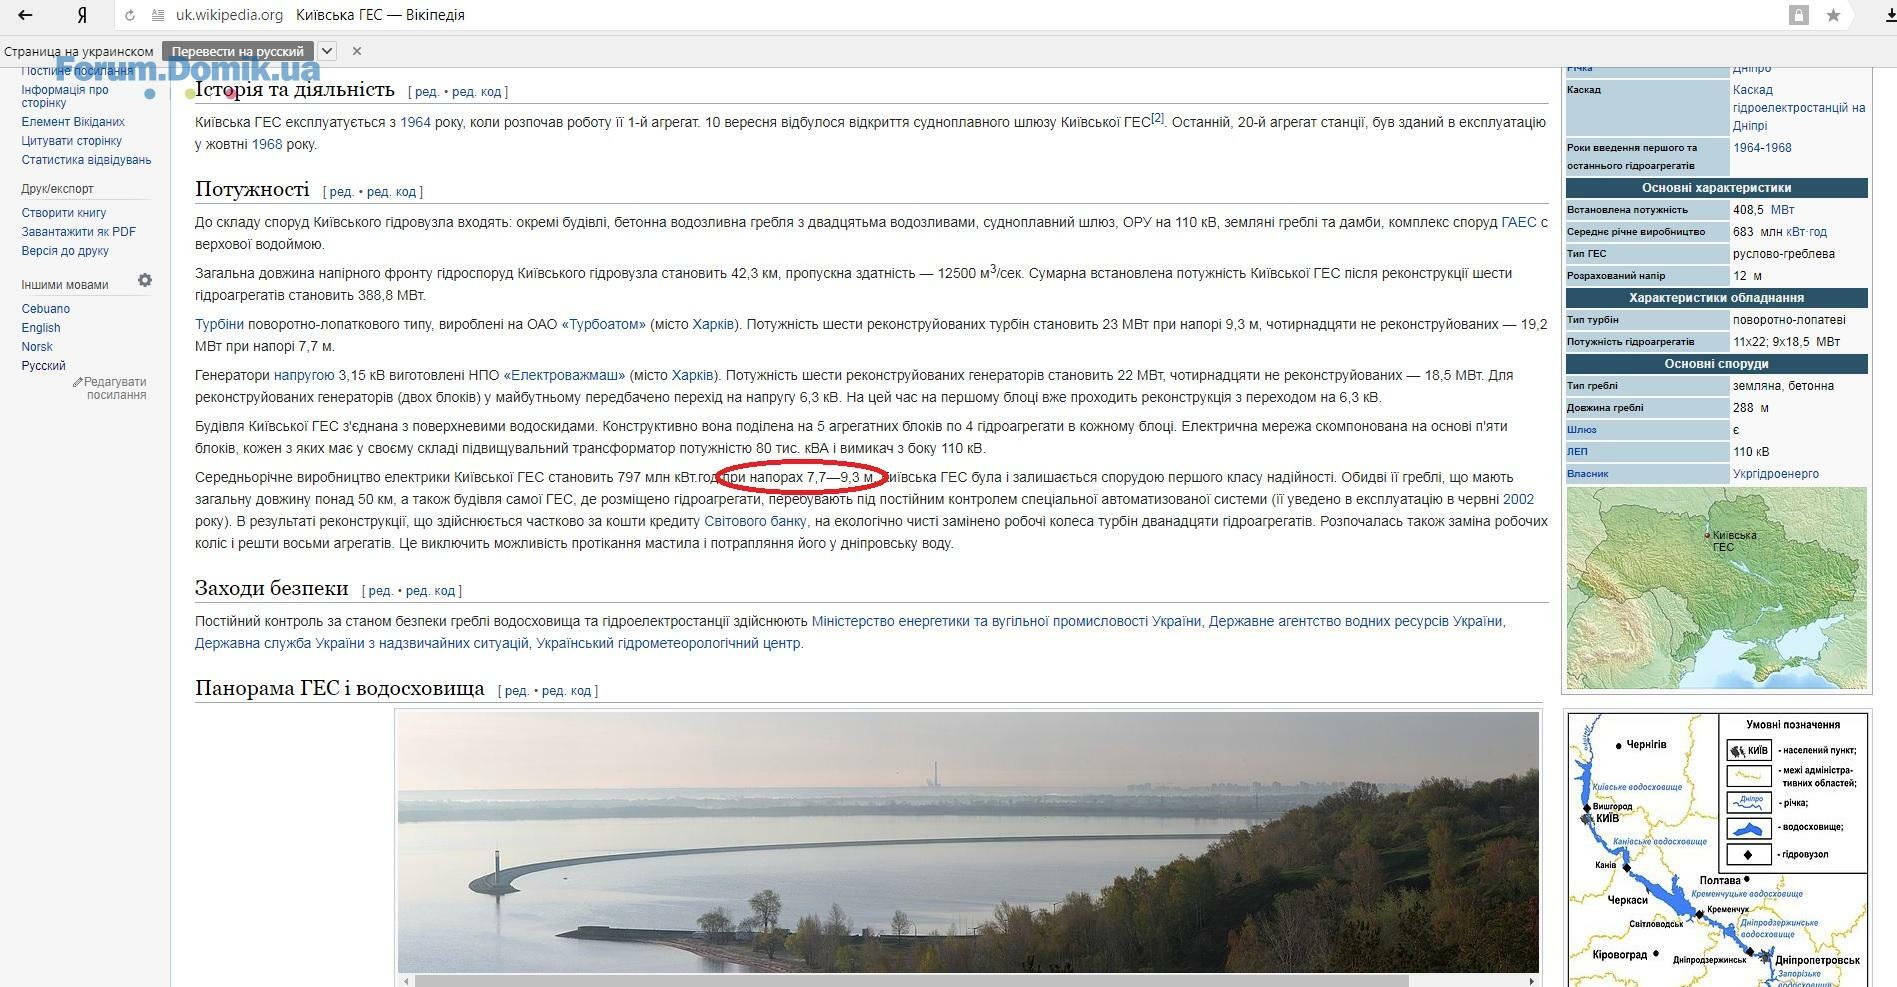1897x987 pixels.
Task: Click 'Редагувати посилання' pencil link
Action: 111,388
